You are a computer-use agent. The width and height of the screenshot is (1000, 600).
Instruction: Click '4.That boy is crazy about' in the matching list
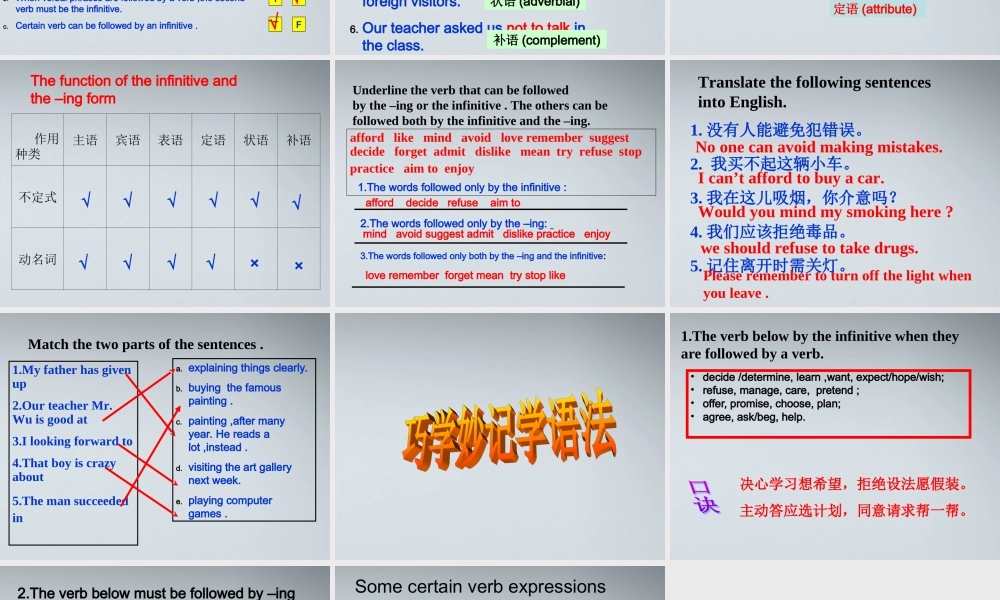pos(64,470)
